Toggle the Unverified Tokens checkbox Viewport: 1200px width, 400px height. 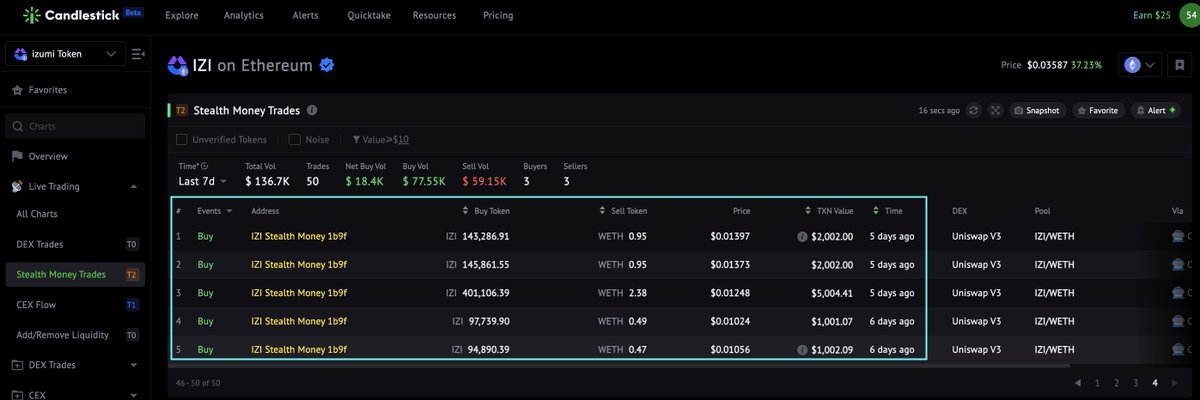182,140
